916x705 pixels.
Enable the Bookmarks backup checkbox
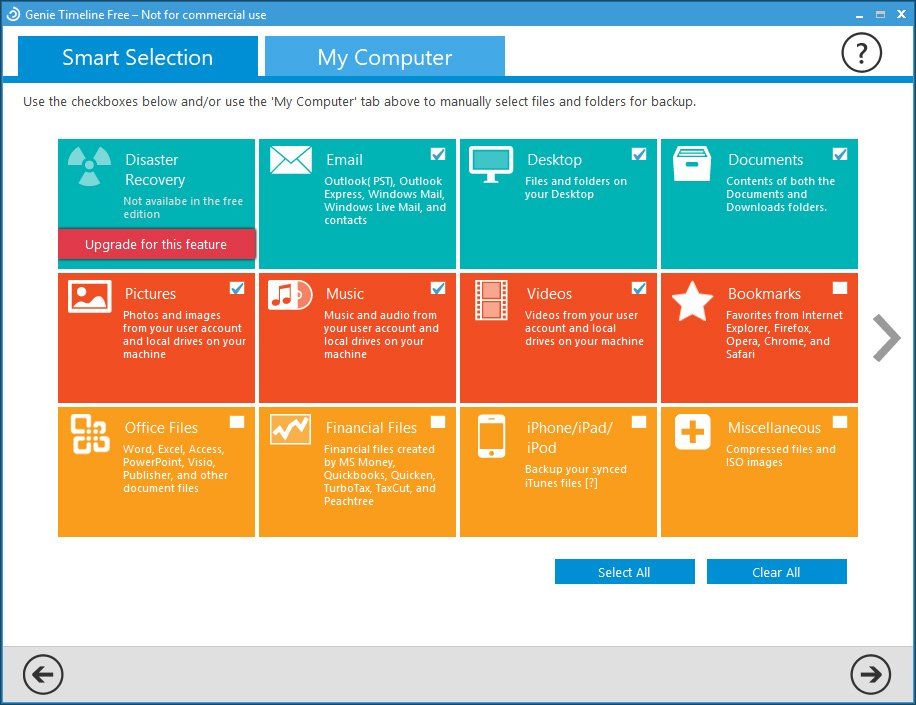[x=840, y=287]
